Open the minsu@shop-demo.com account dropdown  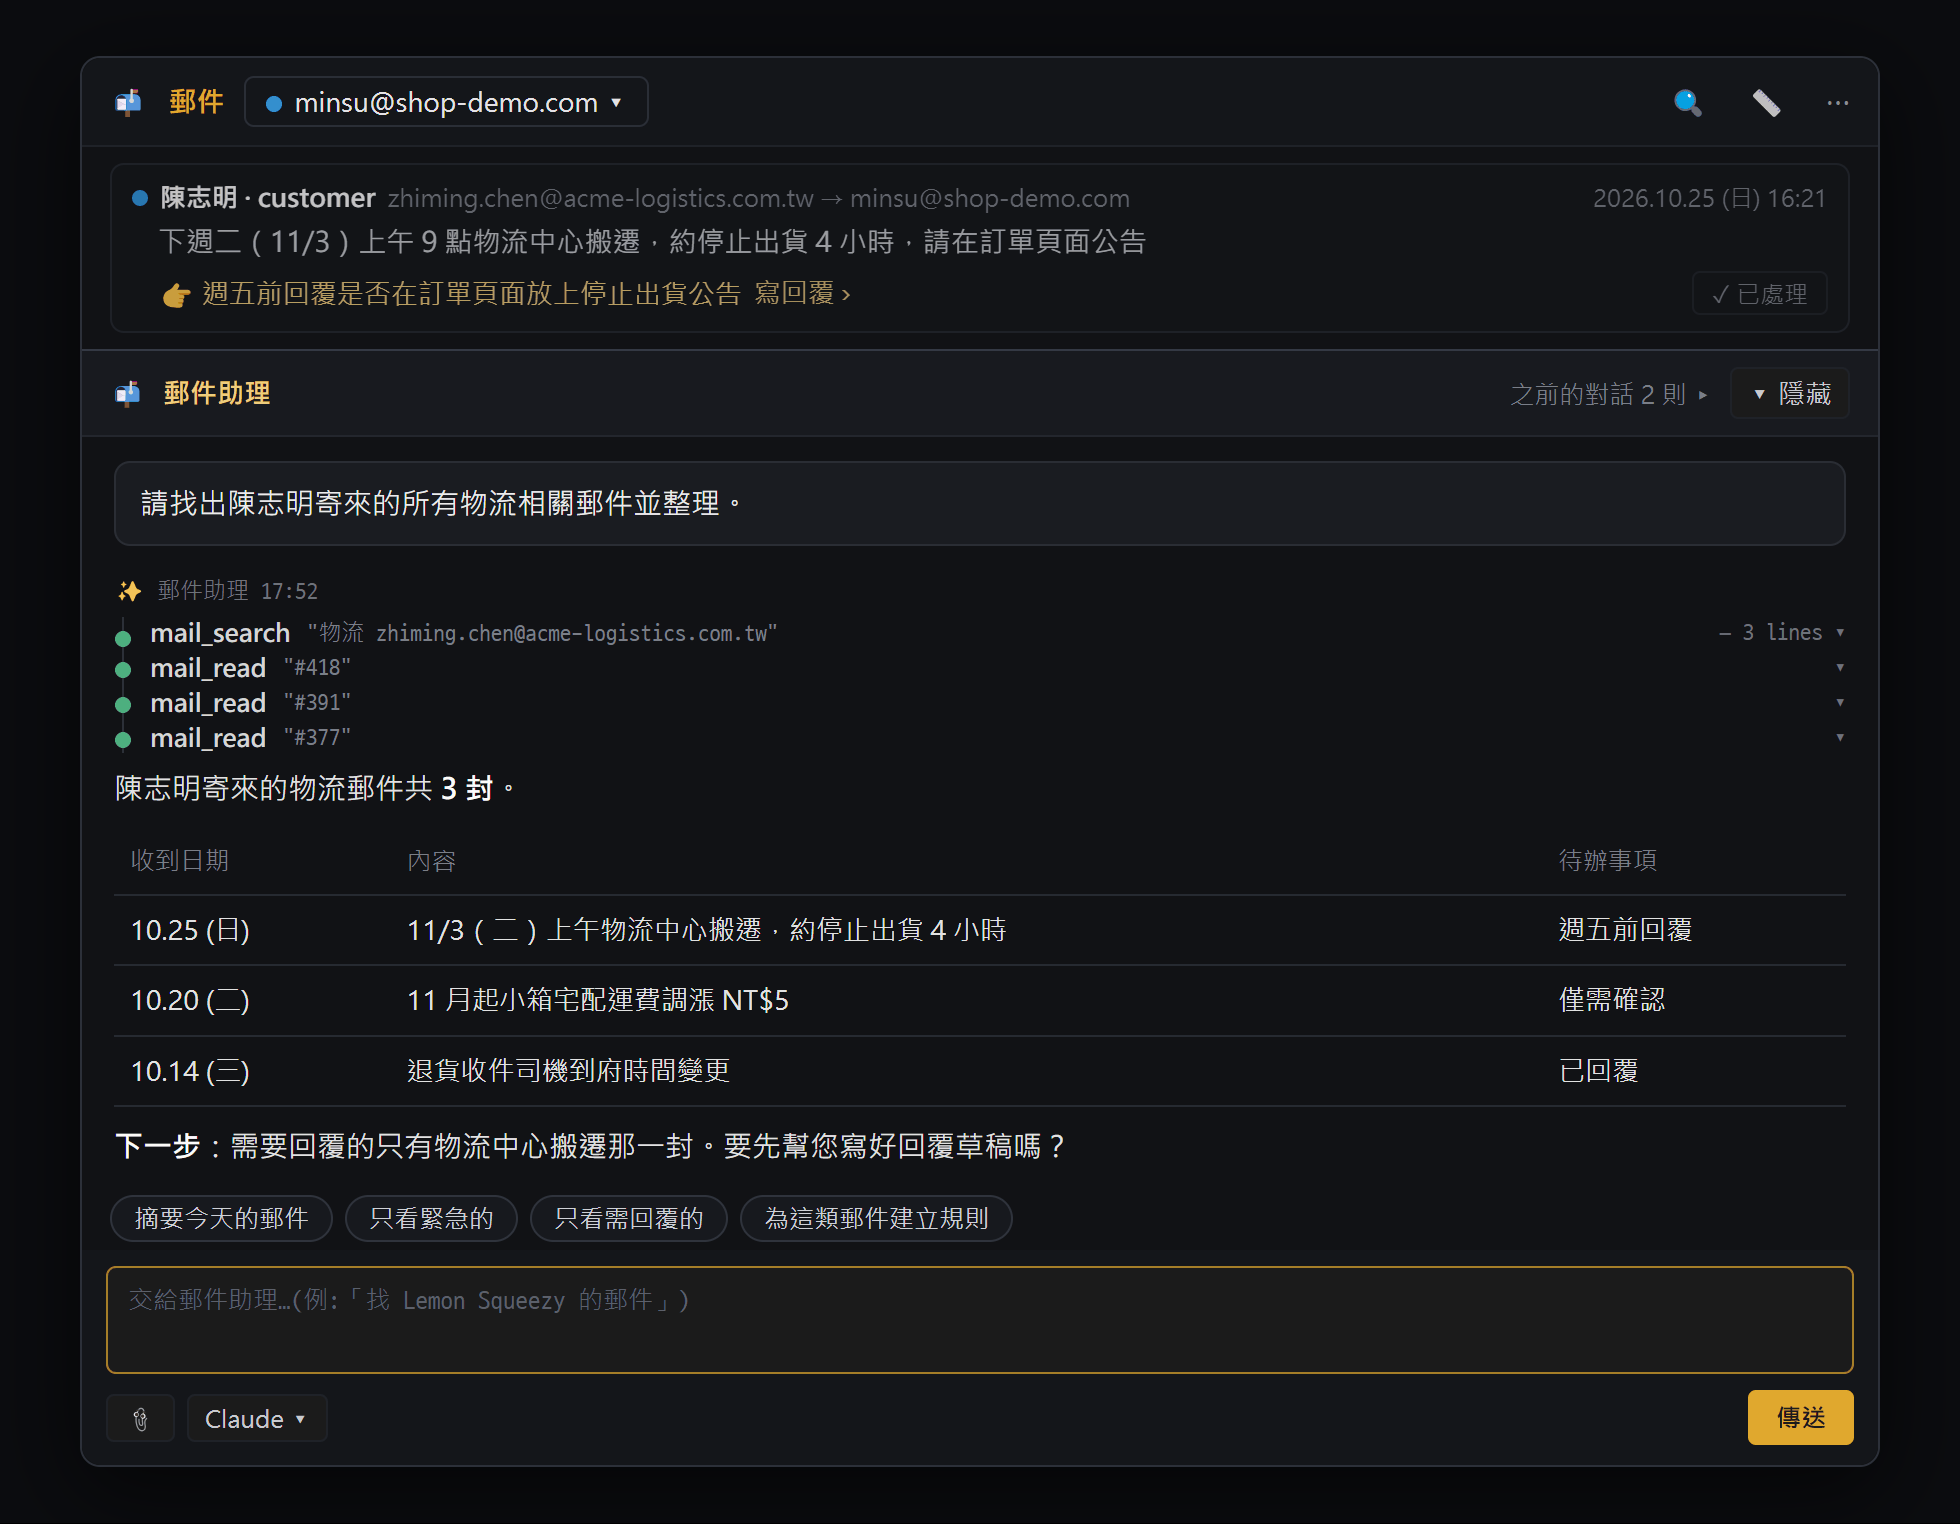[x=446, y=102]
